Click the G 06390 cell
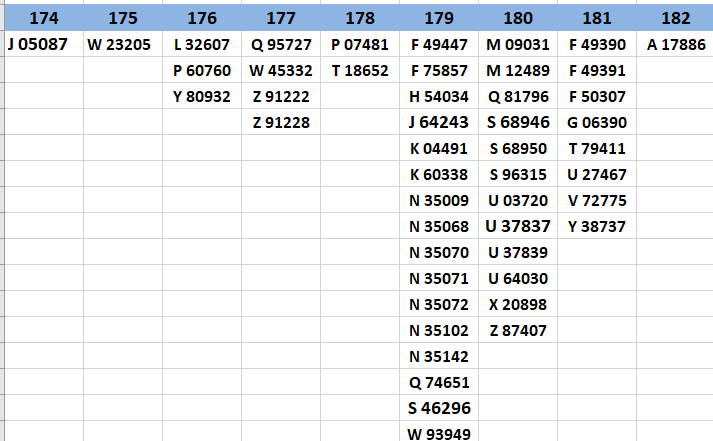The width and height of the screenshot is (713, 441). click(597, 122)
